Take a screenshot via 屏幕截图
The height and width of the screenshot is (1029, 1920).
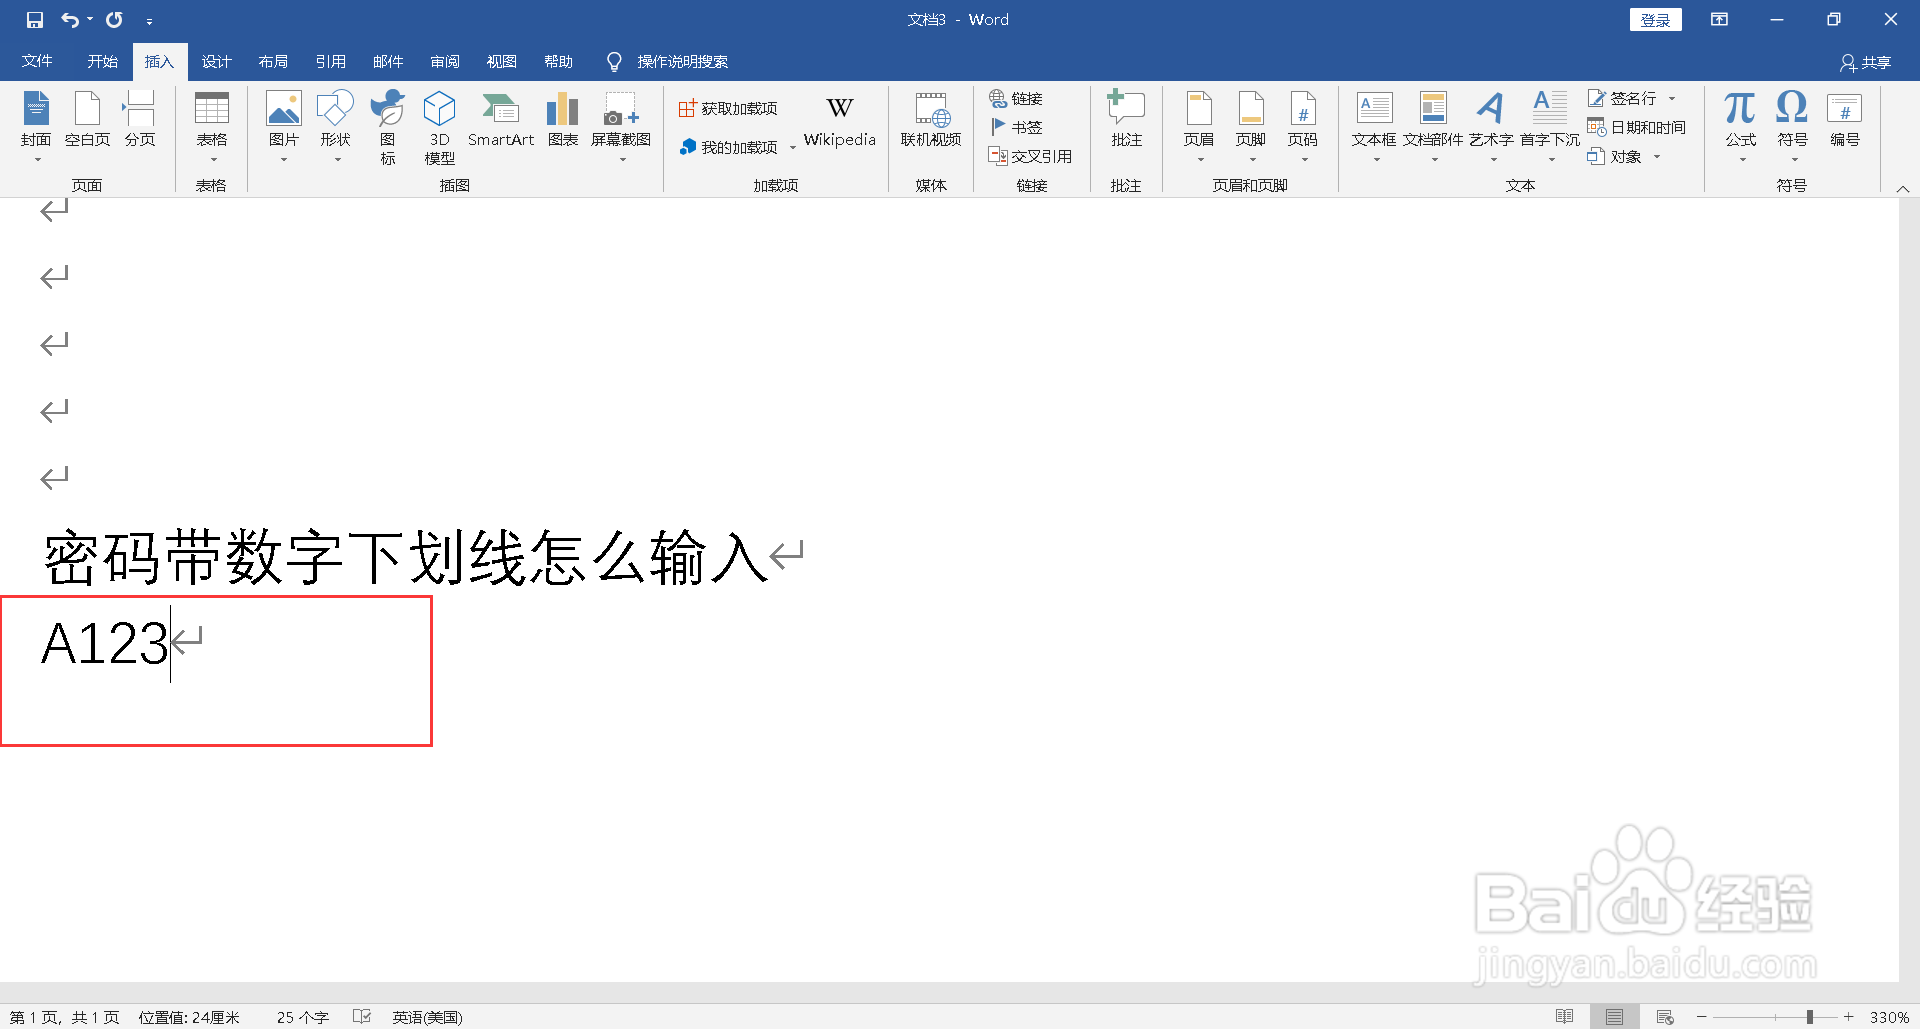coord(620,120)
